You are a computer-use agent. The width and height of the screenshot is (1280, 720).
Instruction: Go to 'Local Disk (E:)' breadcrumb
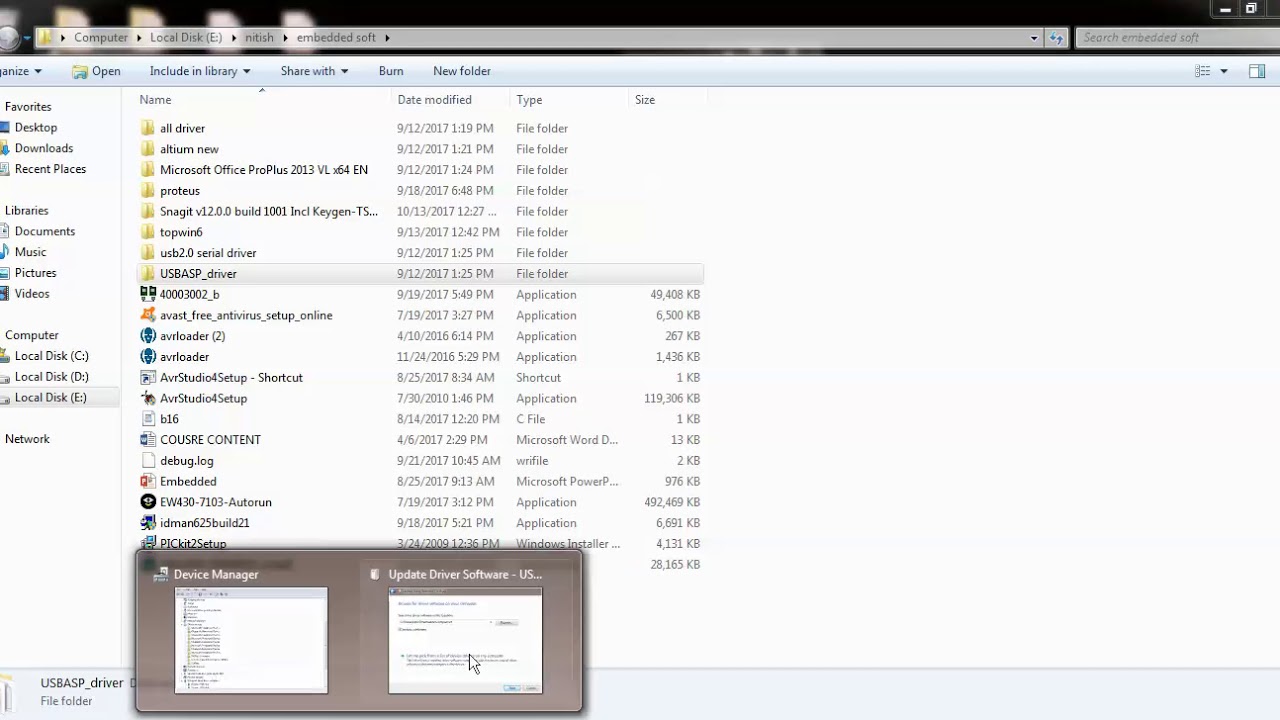pyautogui.click(x=186, y=38)
